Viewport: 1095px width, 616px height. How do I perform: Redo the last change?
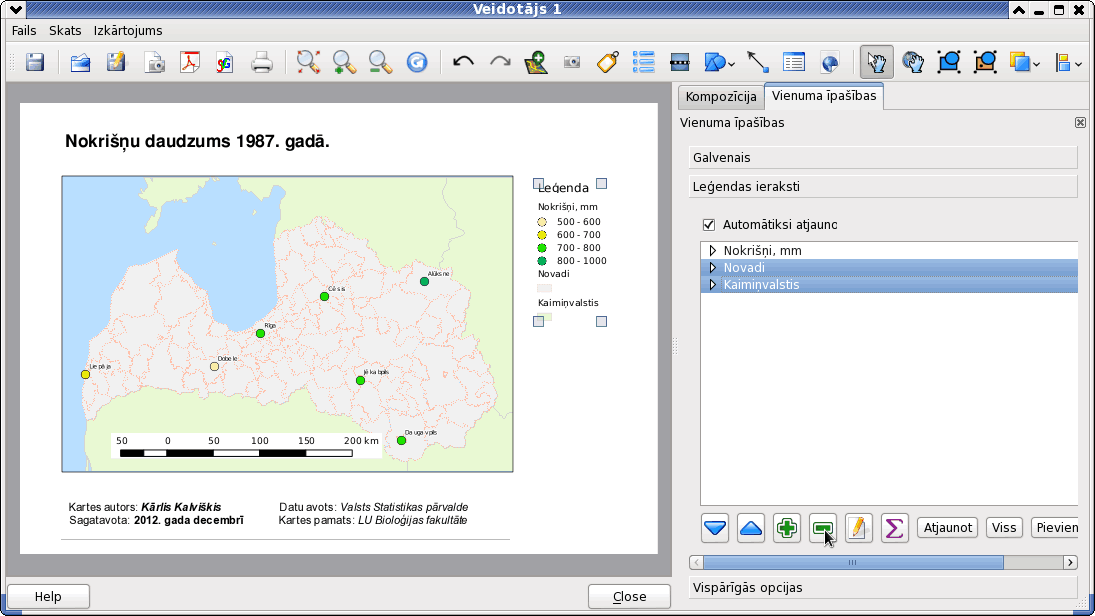click(499, 63)
